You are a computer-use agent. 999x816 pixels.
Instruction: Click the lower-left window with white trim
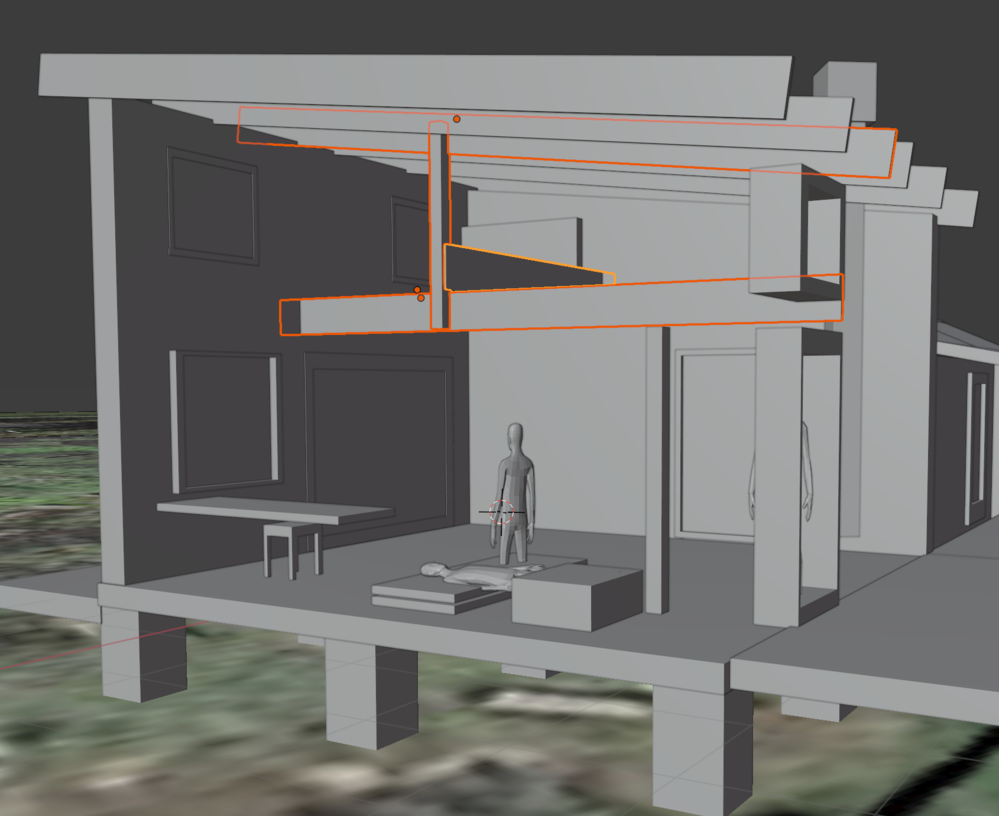(224, 420)
